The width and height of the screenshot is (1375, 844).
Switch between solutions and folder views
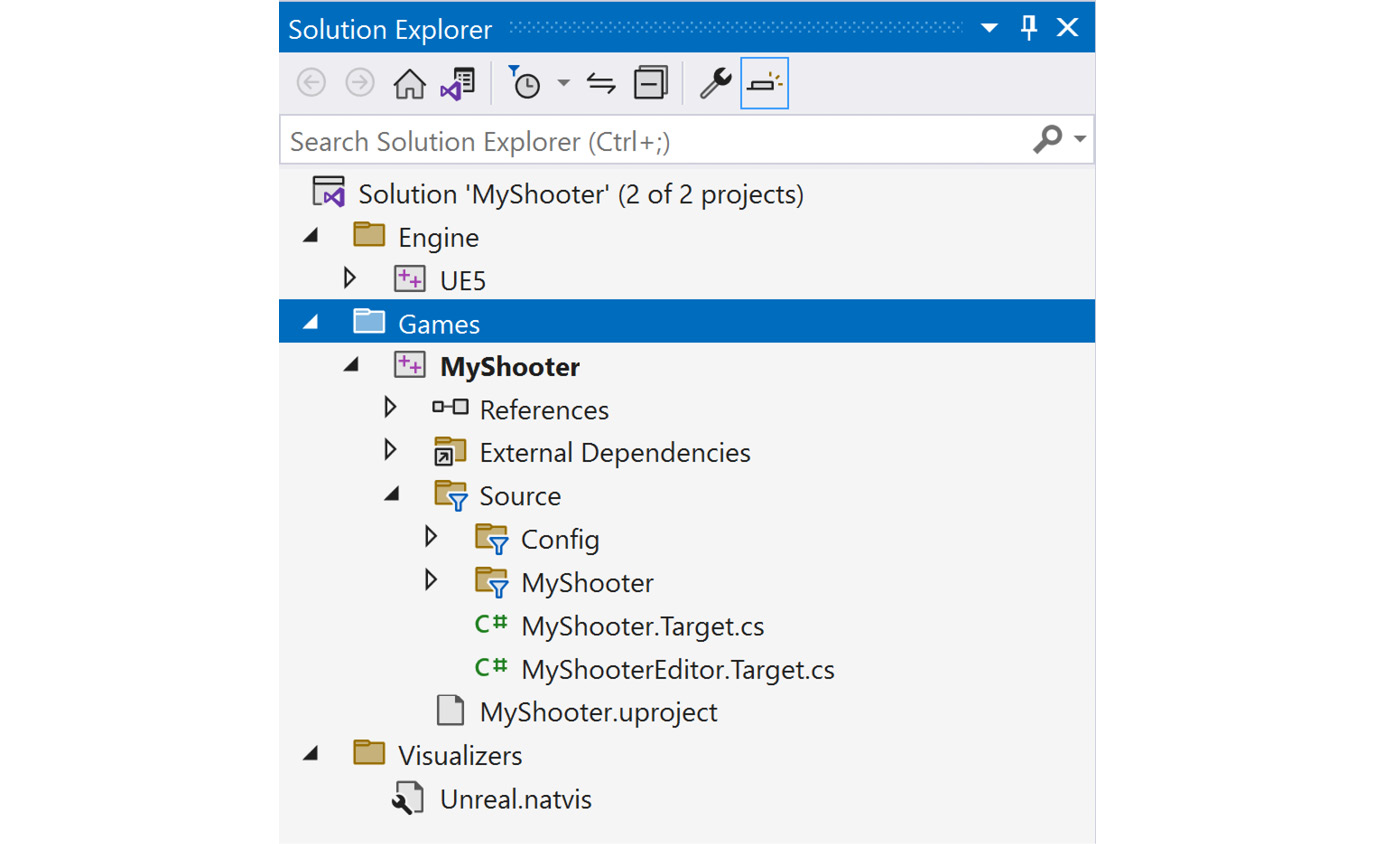458,84
